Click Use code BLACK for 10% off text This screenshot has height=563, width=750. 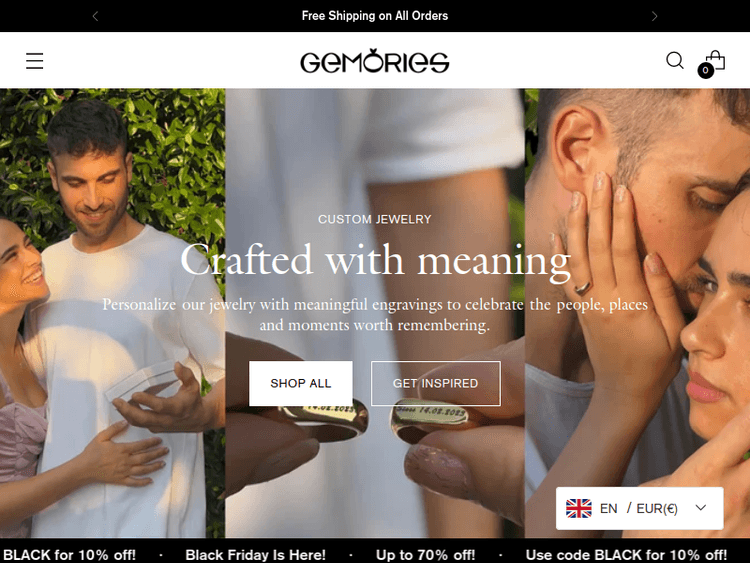[626, 555]
